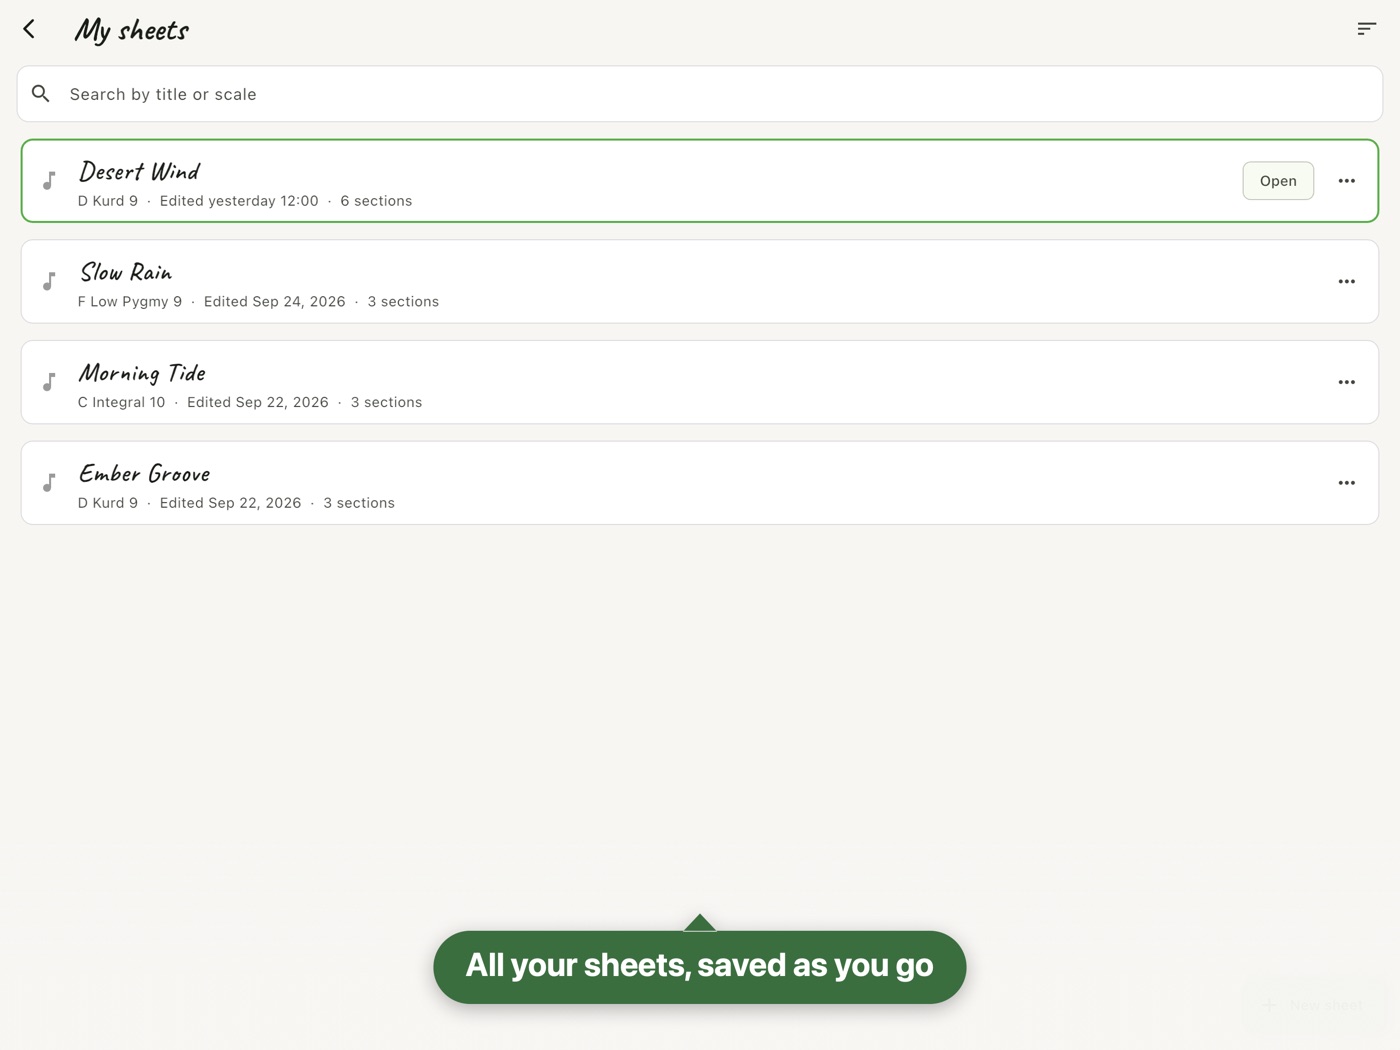Viewport: 1400px width, 1050px height.
Task: Click the My sheets page heading
Action: click(x=131, y=30)
